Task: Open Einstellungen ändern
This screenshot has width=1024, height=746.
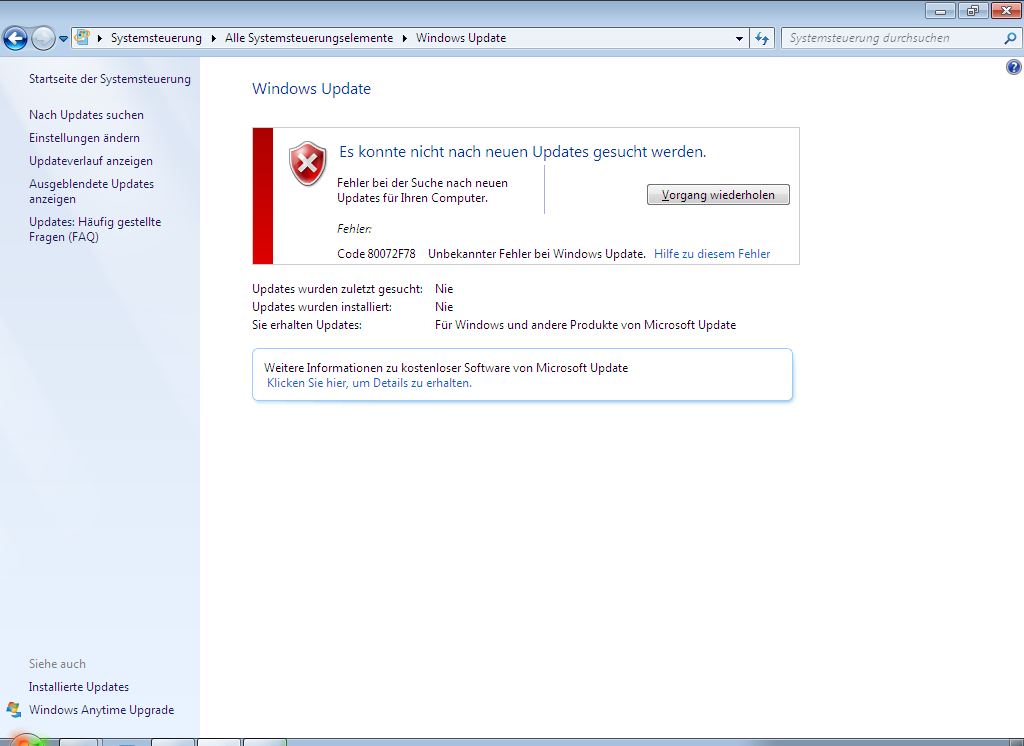Action: pos(84,138)
